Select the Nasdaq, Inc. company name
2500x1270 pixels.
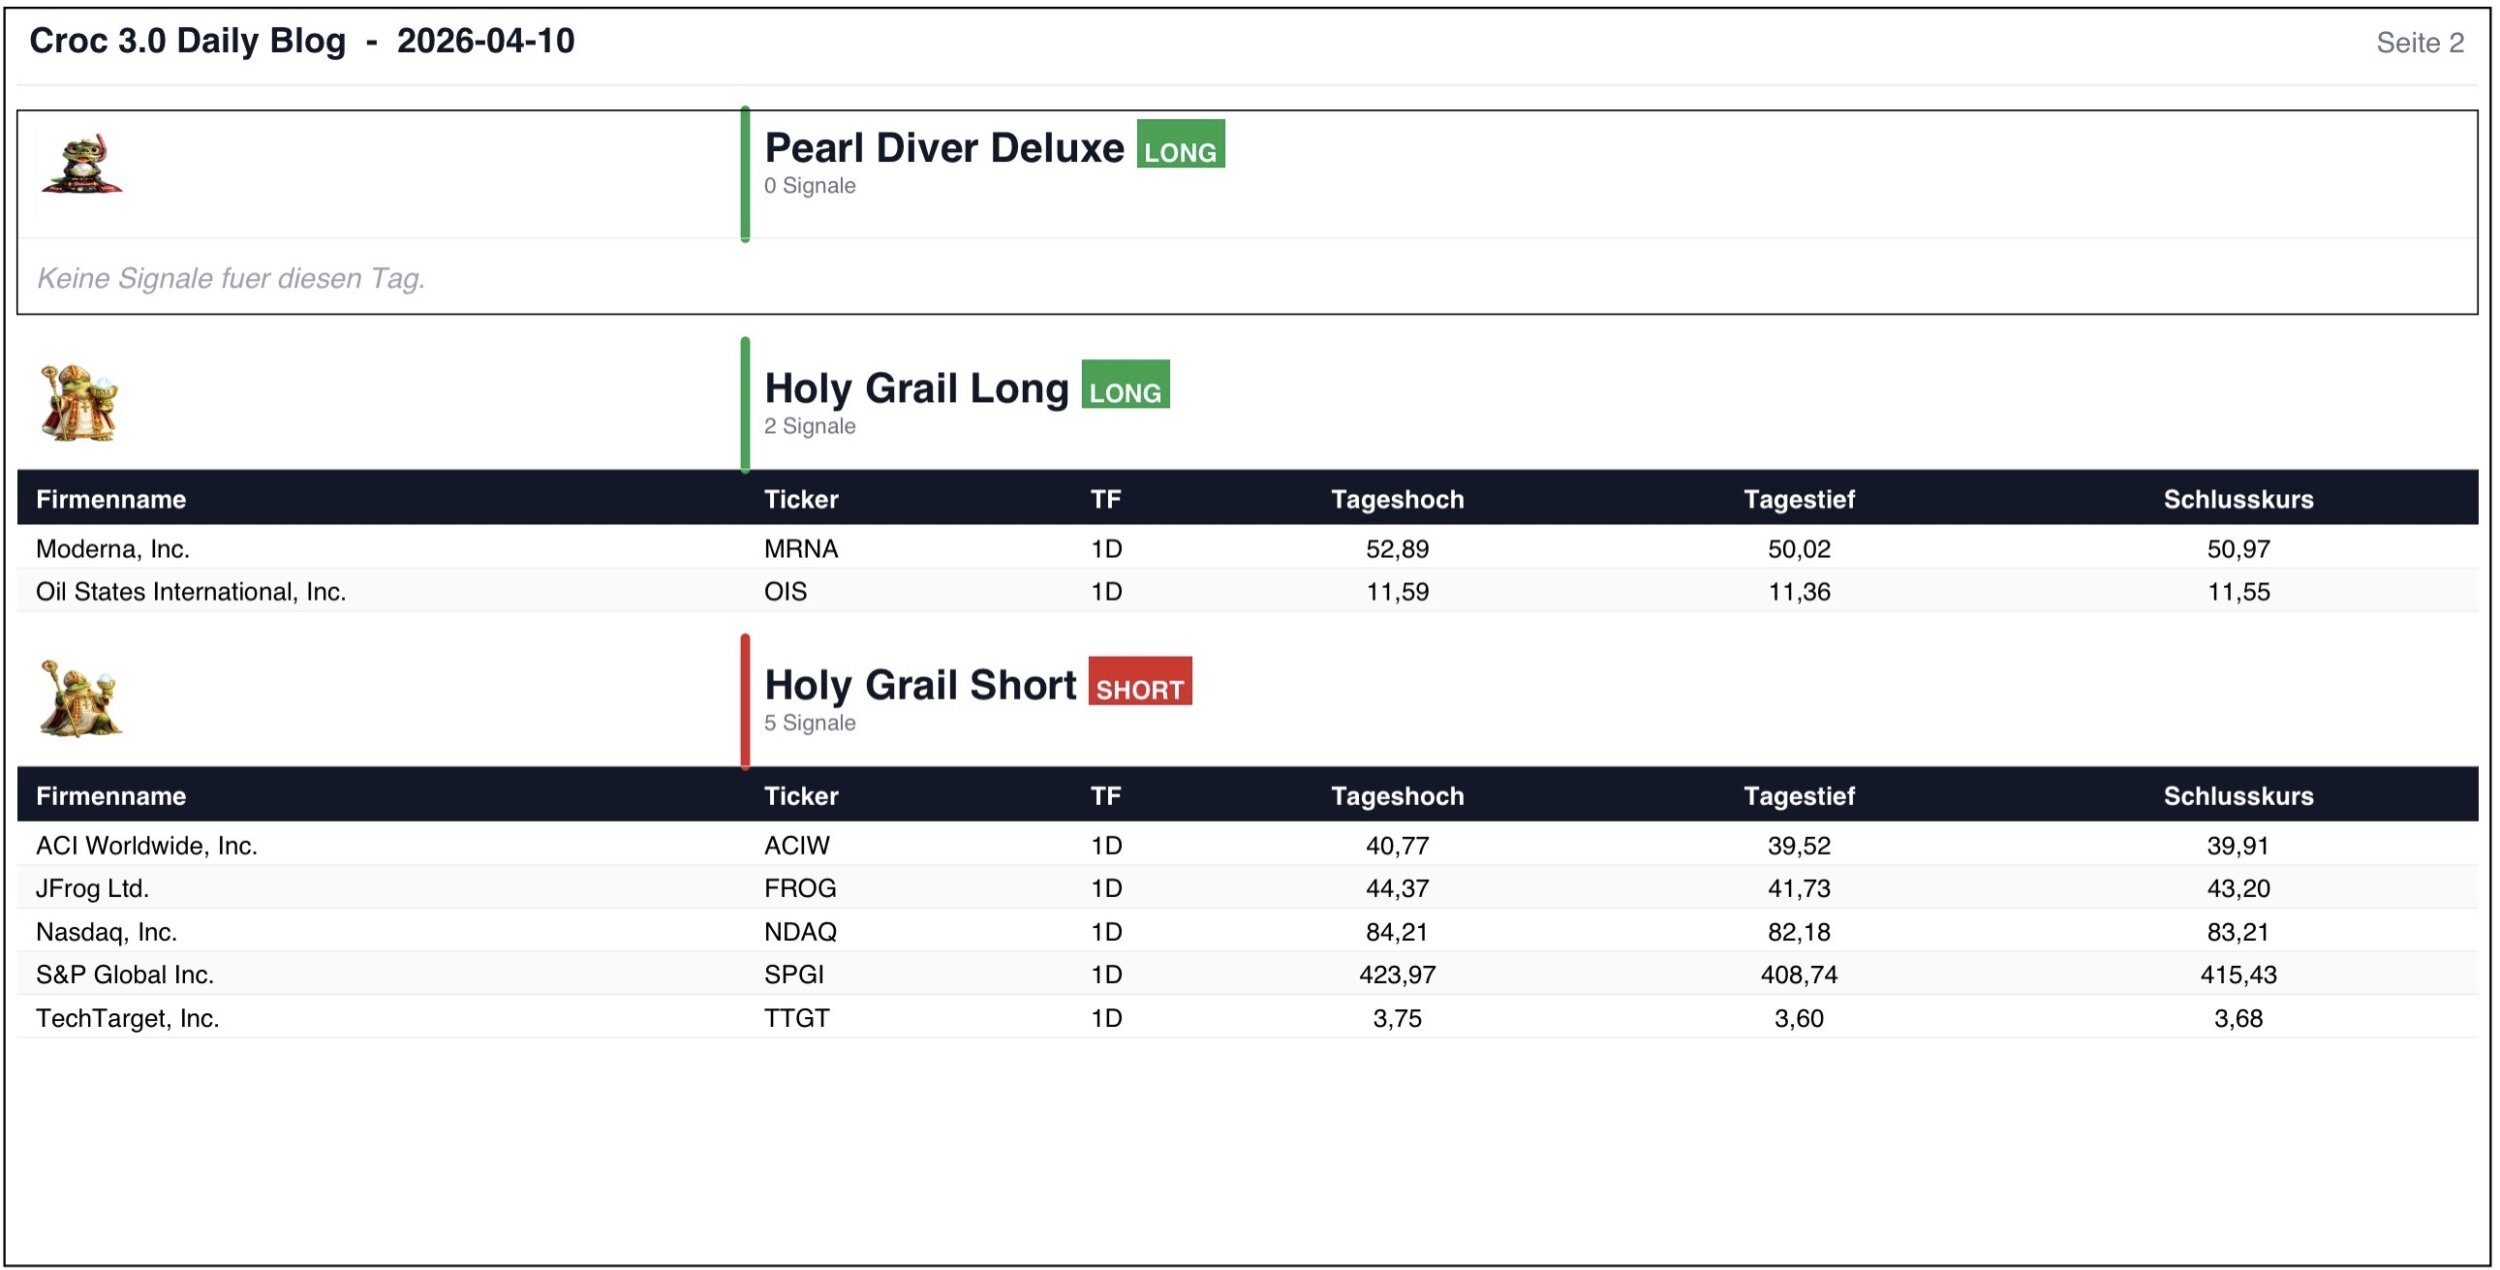[106, 932]
